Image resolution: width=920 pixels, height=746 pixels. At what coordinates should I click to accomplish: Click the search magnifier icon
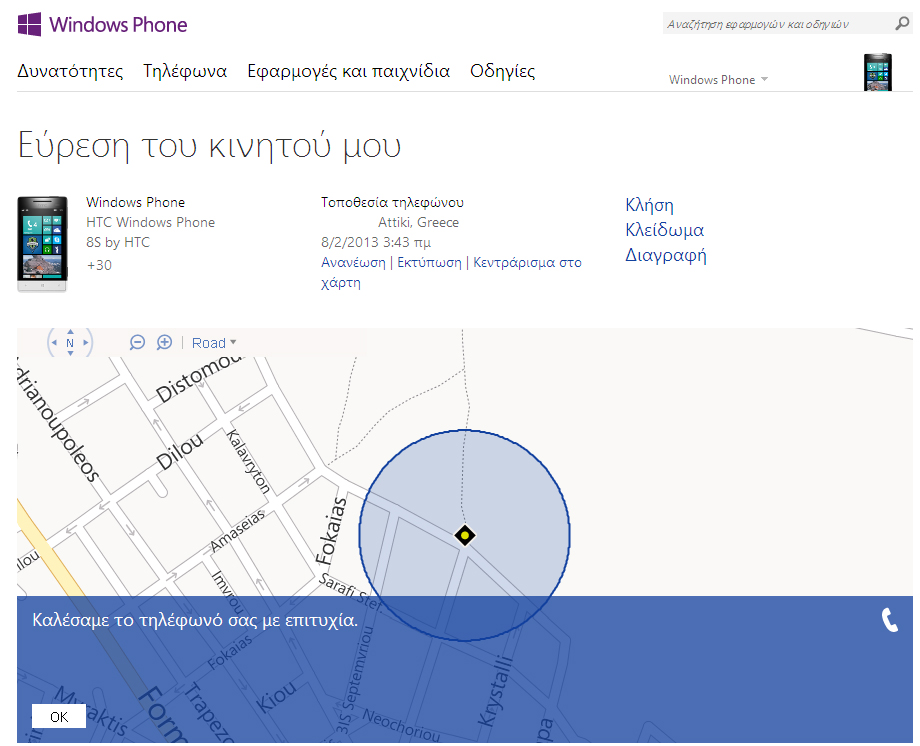click(x=902, y=23)
